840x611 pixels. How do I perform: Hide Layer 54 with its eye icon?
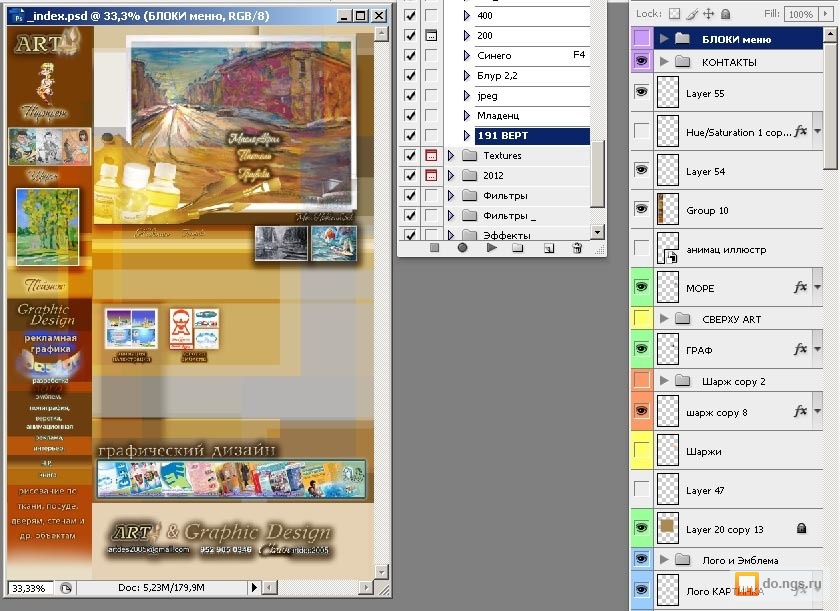(641, 170)
